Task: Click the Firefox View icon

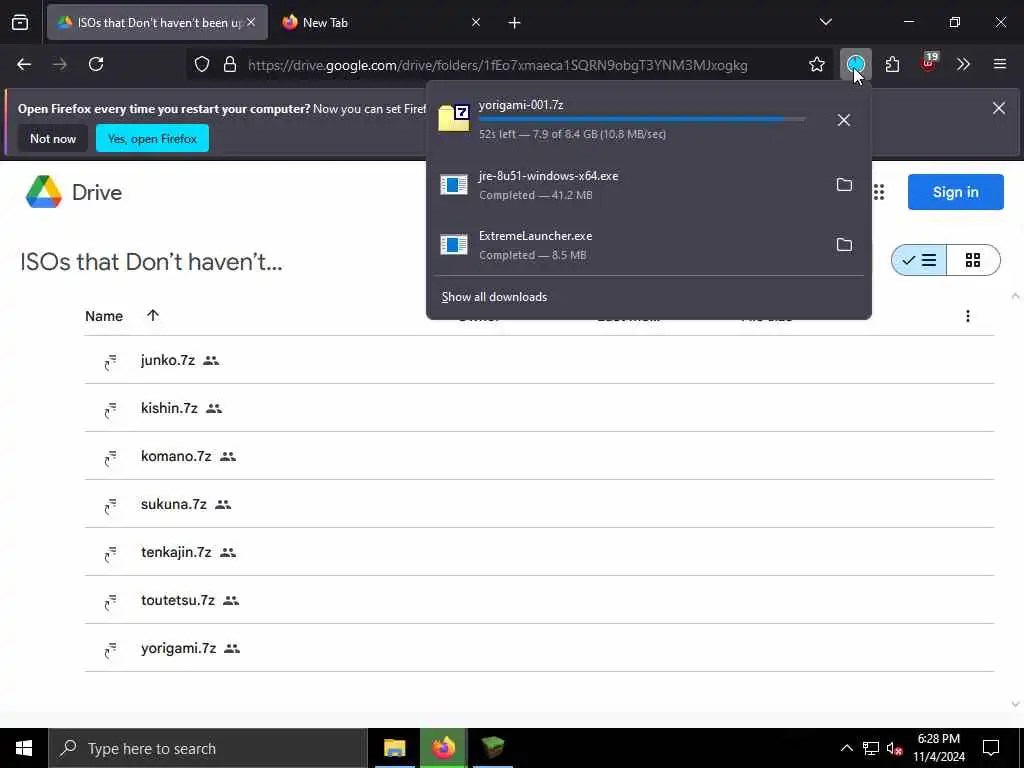Action: click(20, 22)
